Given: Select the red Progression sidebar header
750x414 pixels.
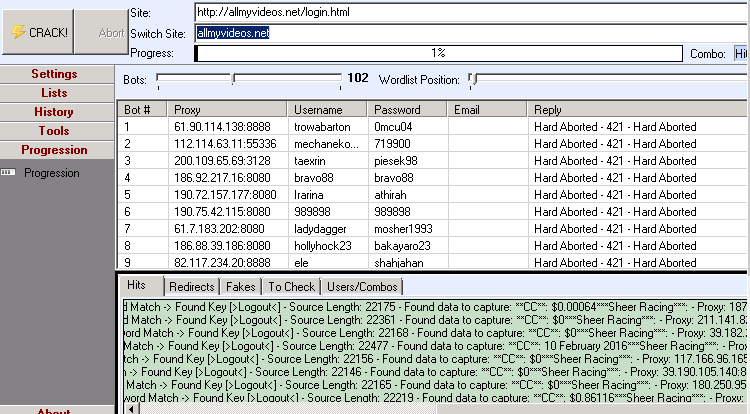Looking at the screenshot, I should (57, 150).
